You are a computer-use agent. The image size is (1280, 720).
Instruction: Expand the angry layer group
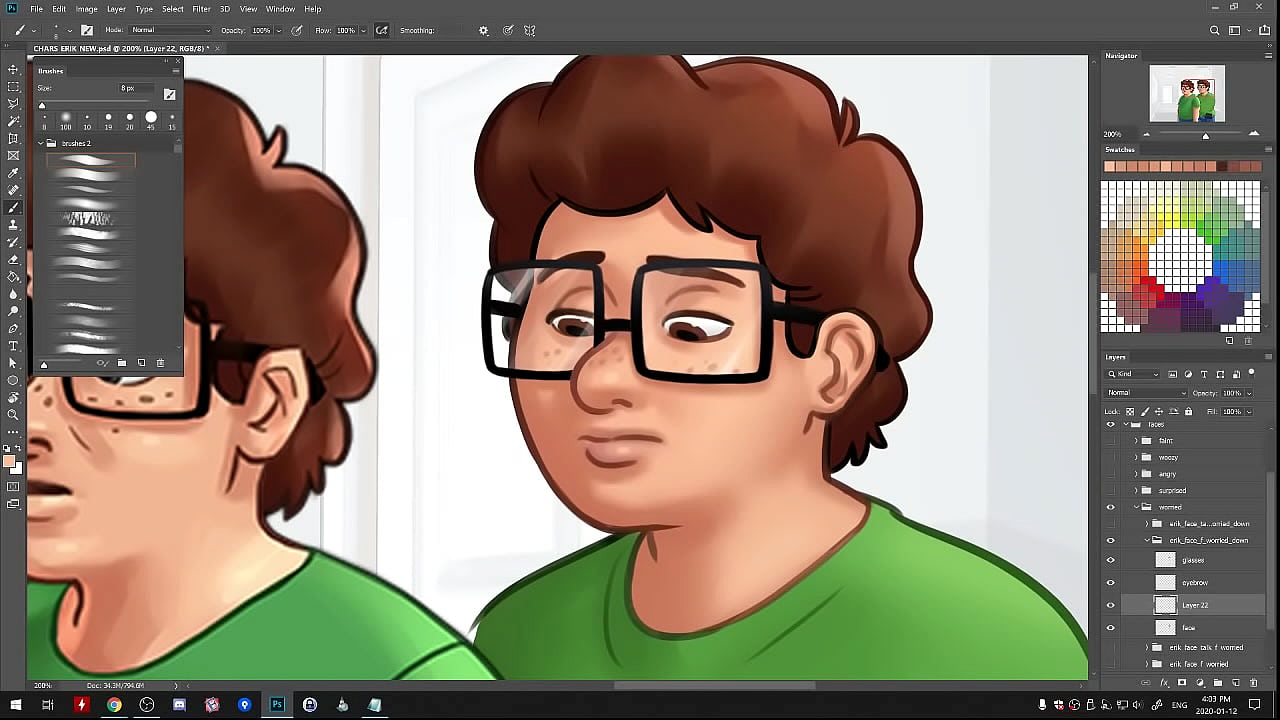pyautogui.click(x=1136, y=474)
